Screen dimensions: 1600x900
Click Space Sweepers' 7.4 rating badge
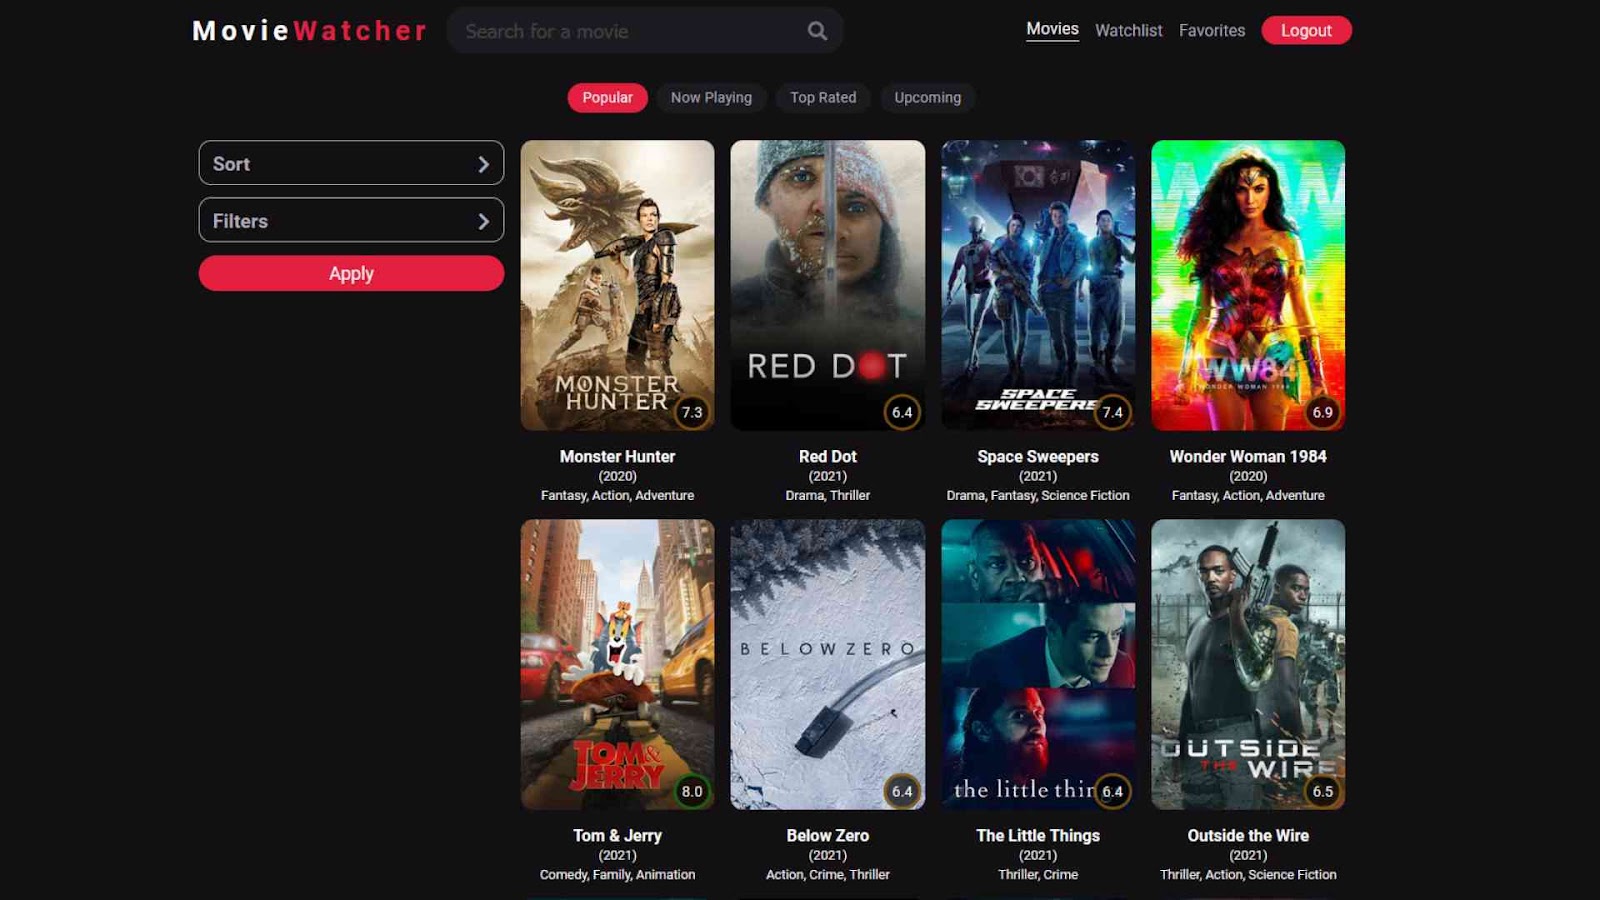pos(1112,412)
